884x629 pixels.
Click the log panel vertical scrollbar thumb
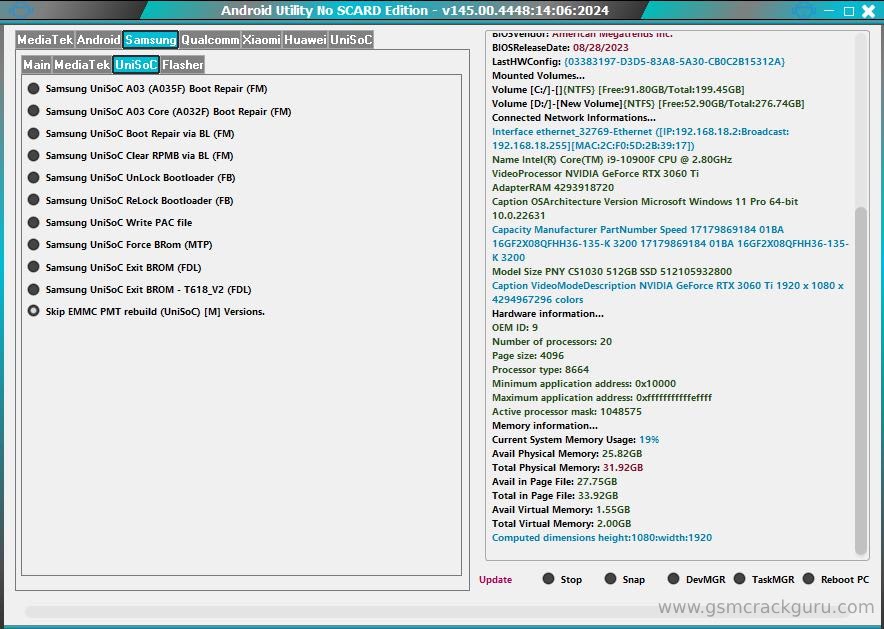(861, 380)
